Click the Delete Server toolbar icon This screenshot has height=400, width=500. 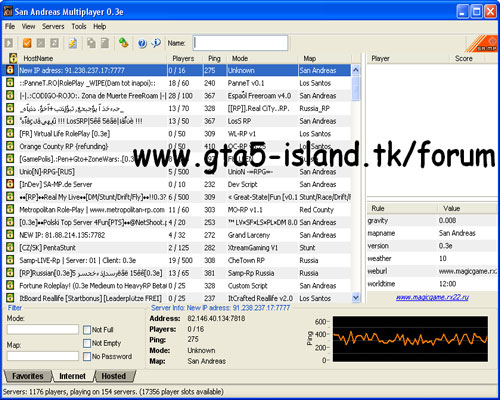[x=41, y=43]
